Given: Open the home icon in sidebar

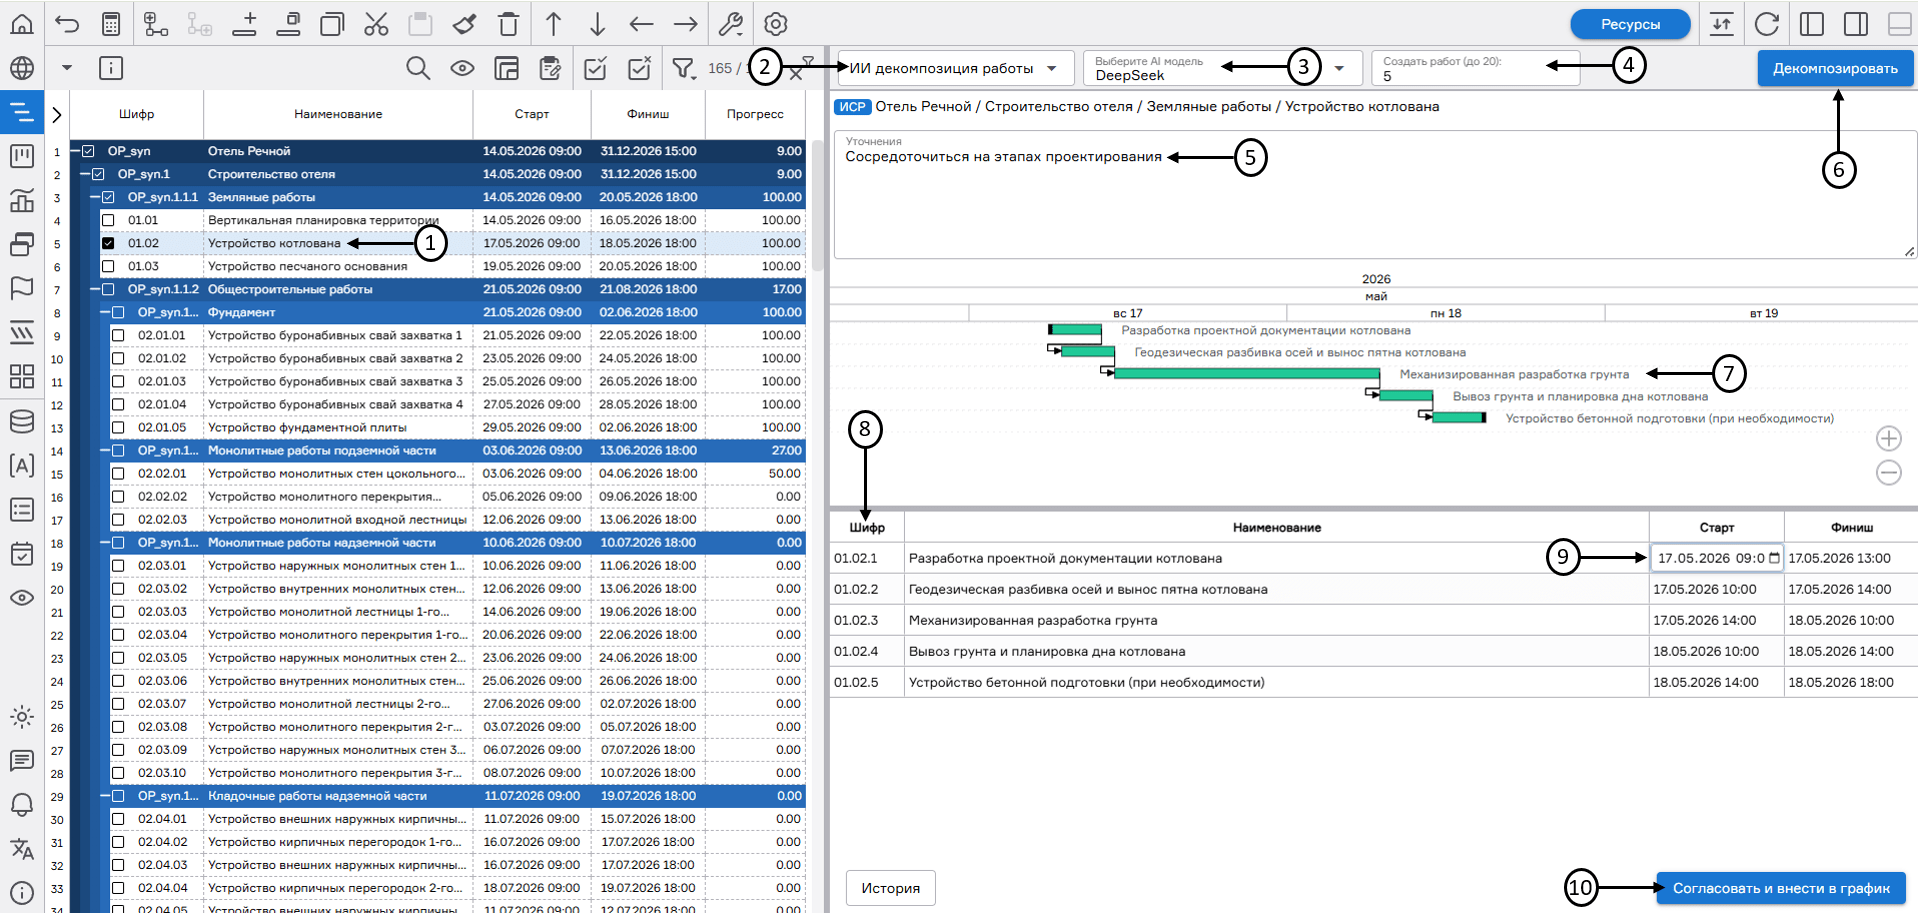Looking at the screenshot, I should [x=22, y=23].
